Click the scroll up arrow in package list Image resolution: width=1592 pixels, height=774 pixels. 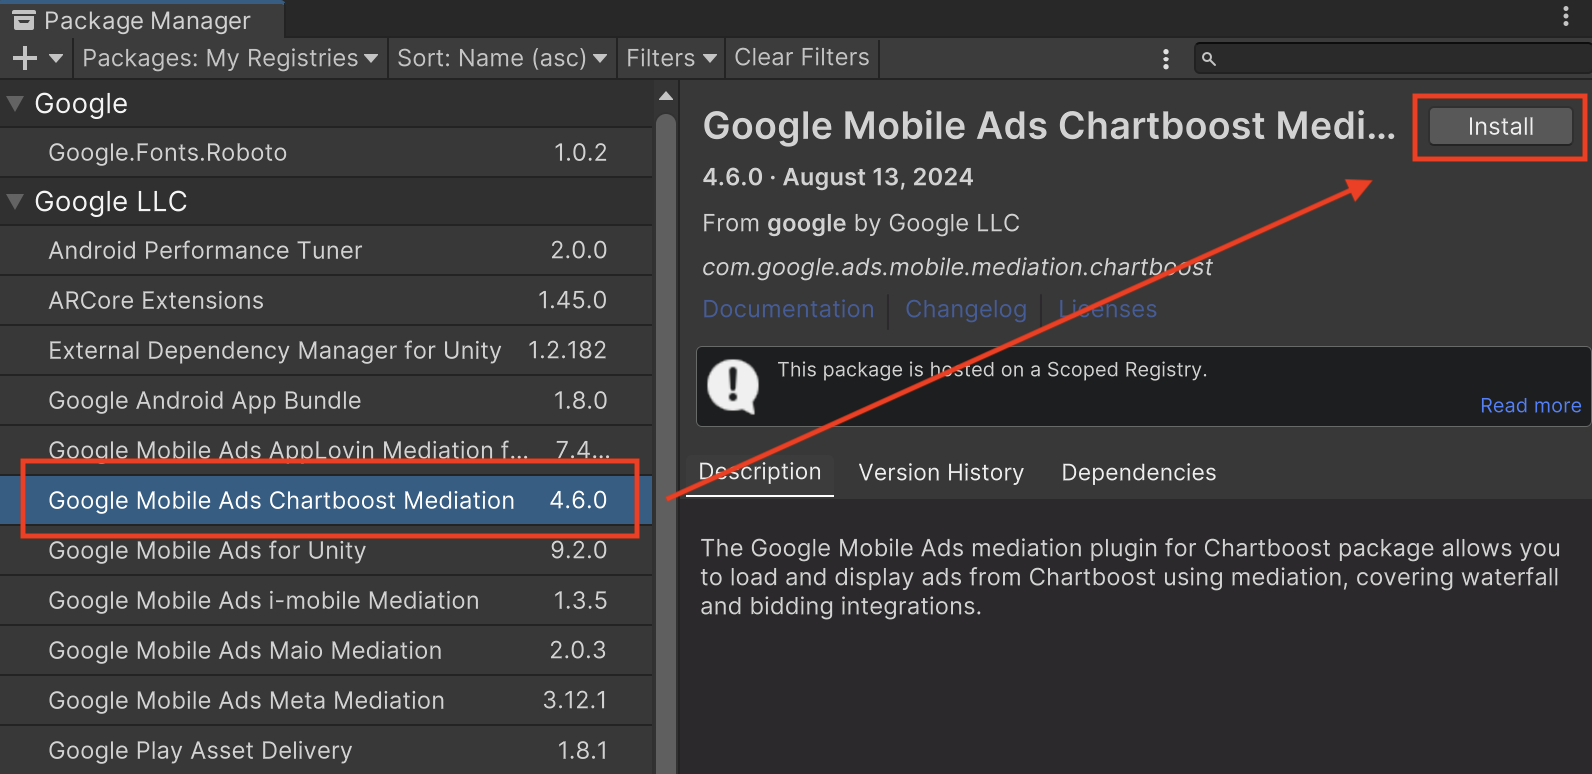coord(666,96)
